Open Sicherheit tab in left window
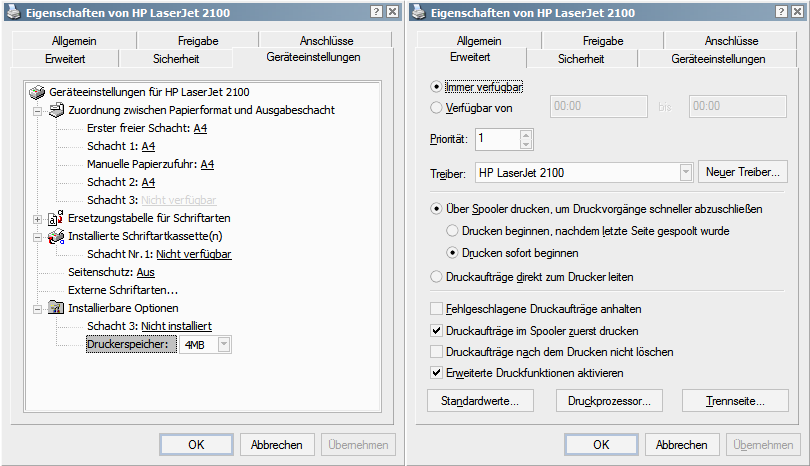The height and width of the screenshot is (466, 810). coord(176,58)
